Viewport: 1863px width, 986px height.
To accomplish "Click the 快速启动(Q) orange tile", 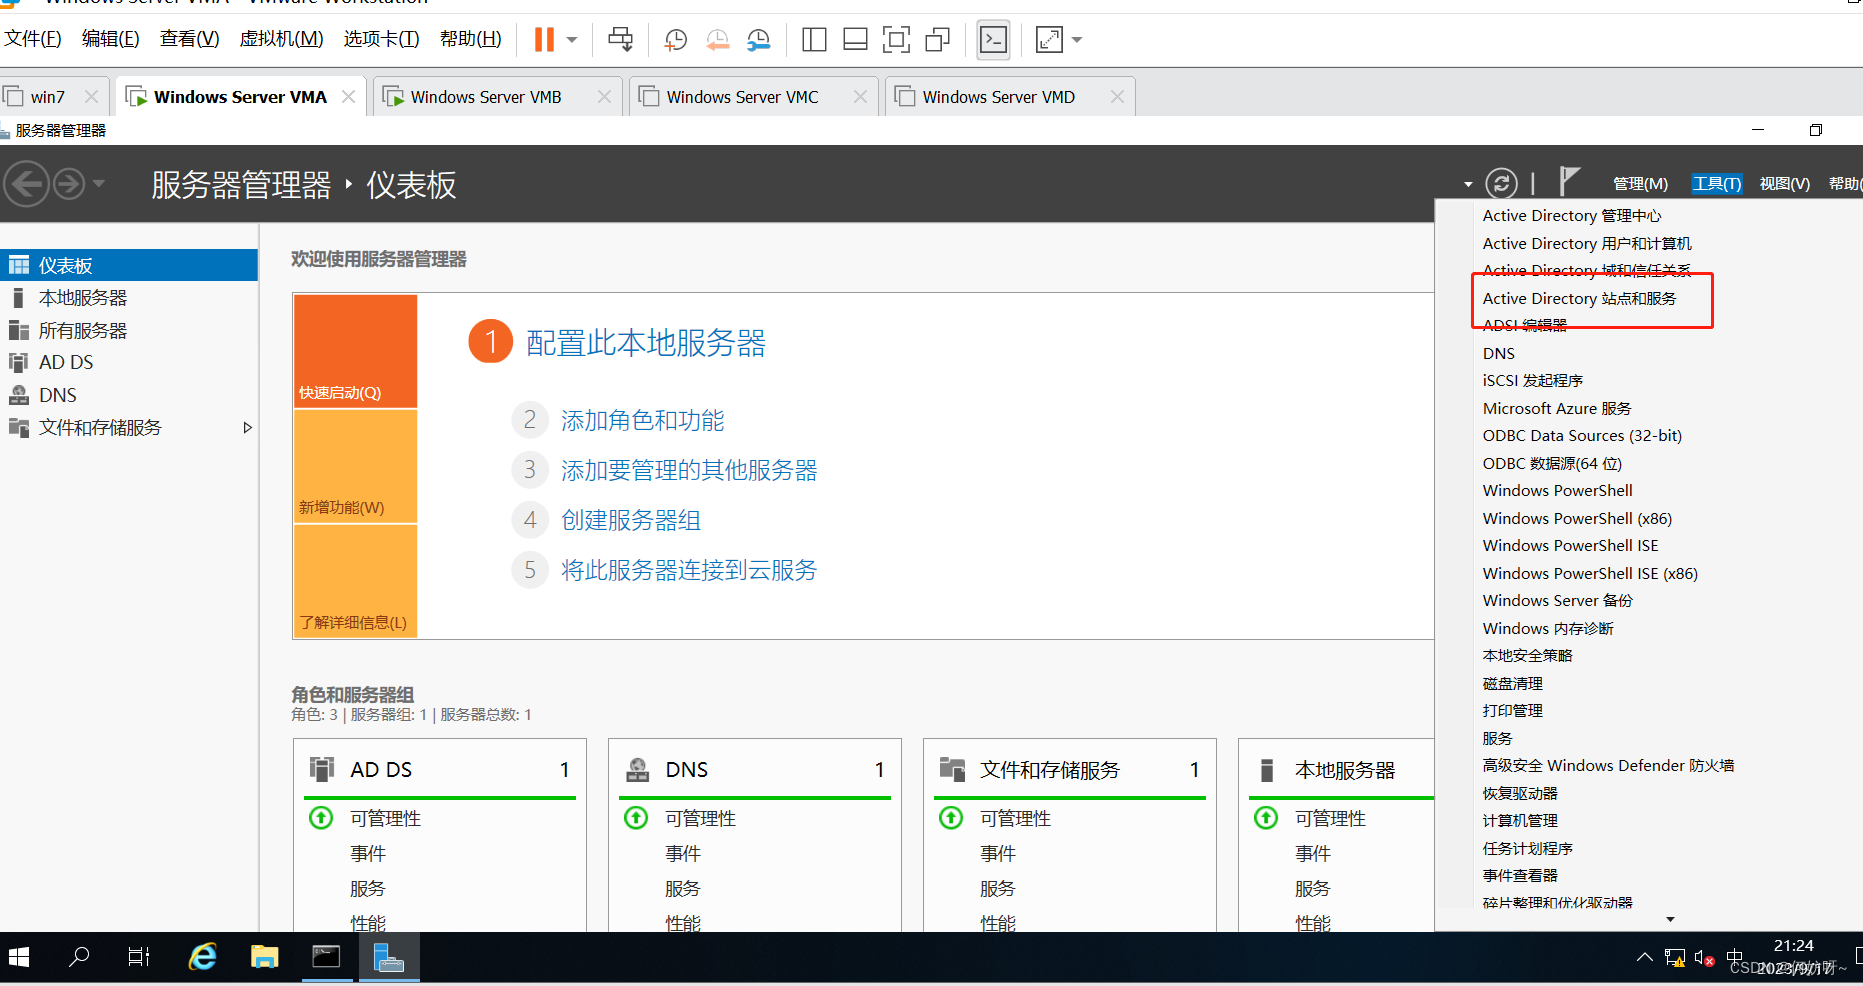I will (355, 351).
